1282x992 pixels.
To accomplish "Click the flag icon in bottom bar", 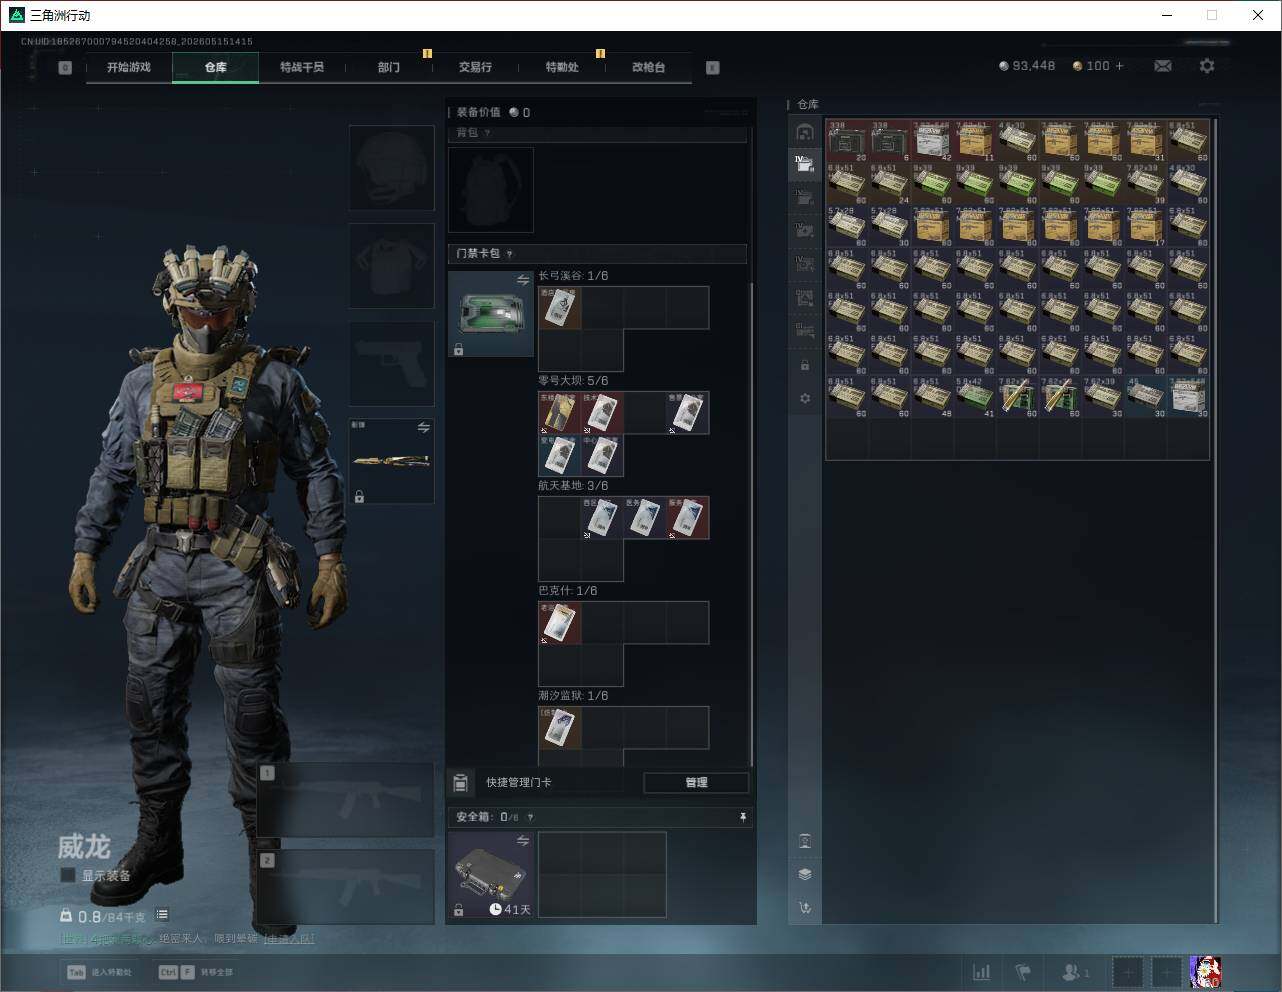I will [x=1023, y=972].
